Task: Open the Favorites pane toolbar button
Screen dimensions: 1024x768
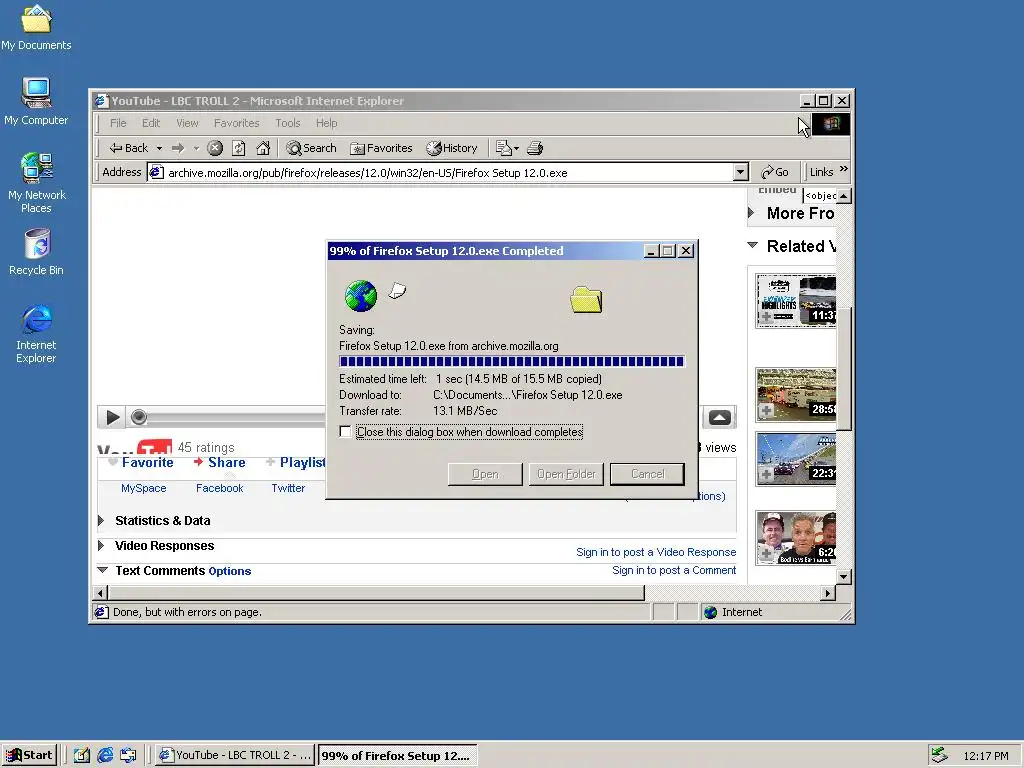Action: (x=381, y=148)
